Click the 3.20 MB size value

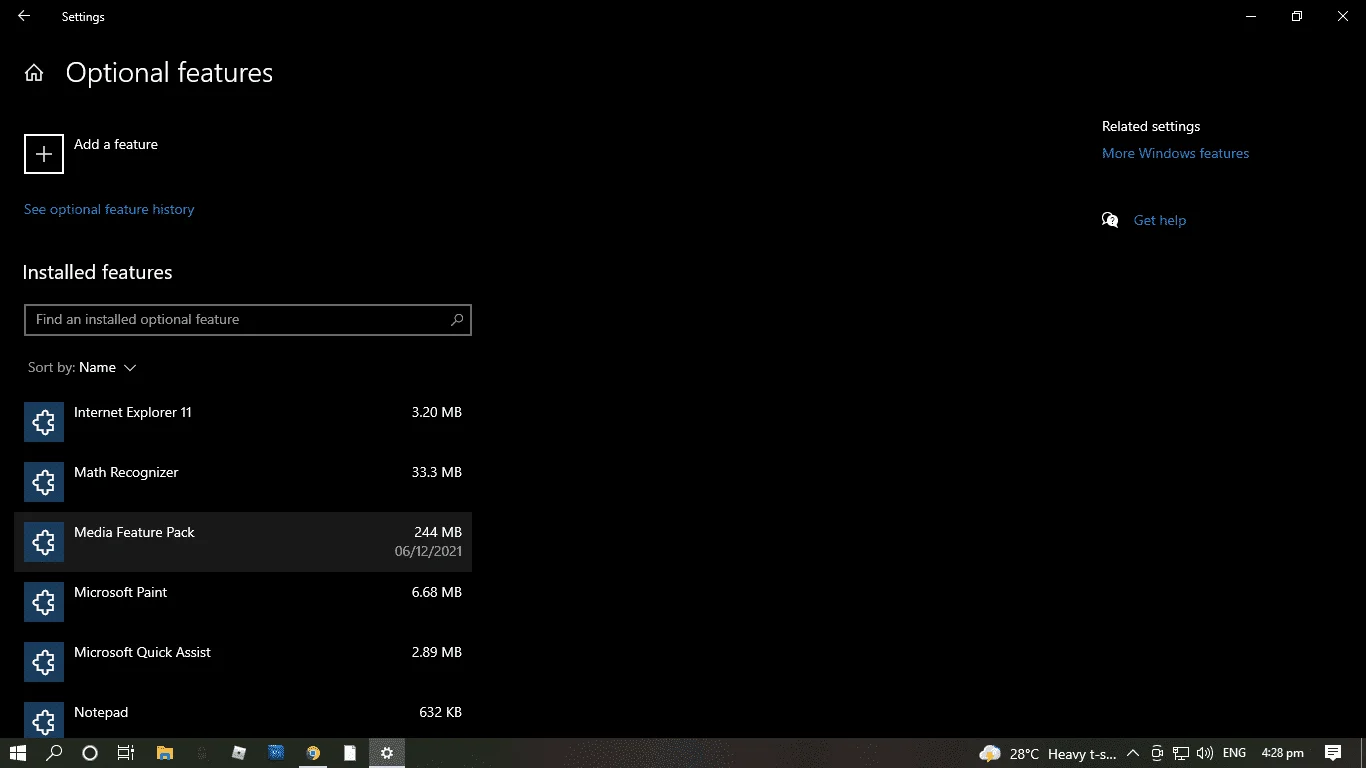pos(437,412)
